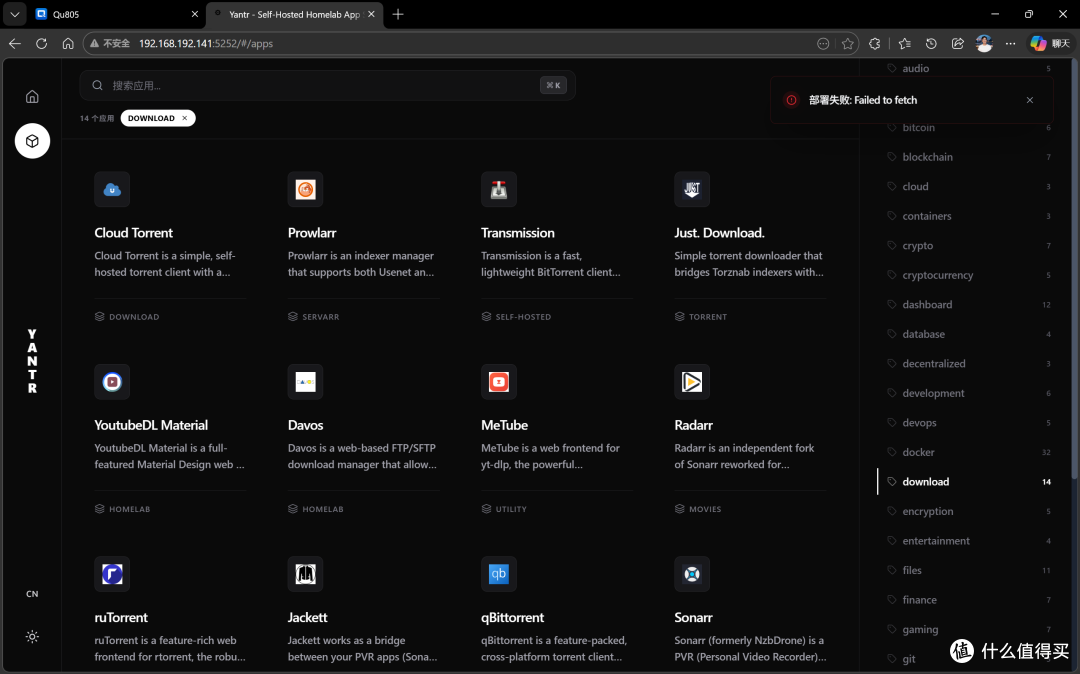
Task: Open Radarr title
Action: click(x=694, y=425)
